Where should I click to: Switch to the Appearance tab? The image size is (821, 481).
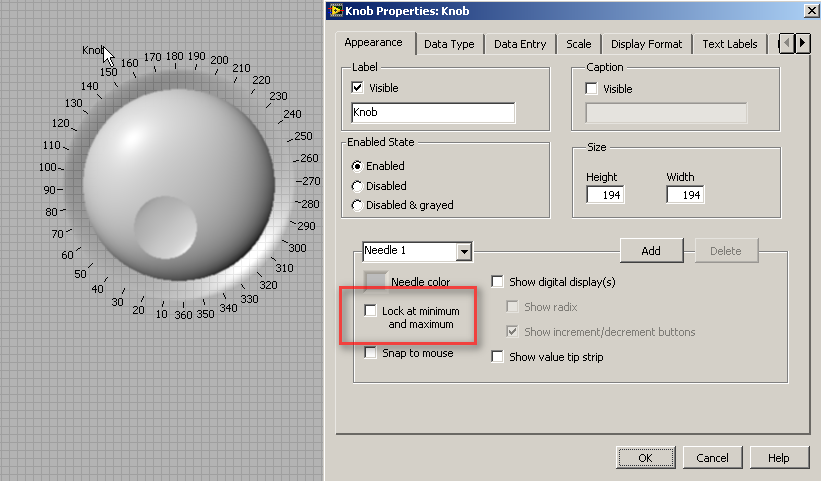click(x=373, y=43)
